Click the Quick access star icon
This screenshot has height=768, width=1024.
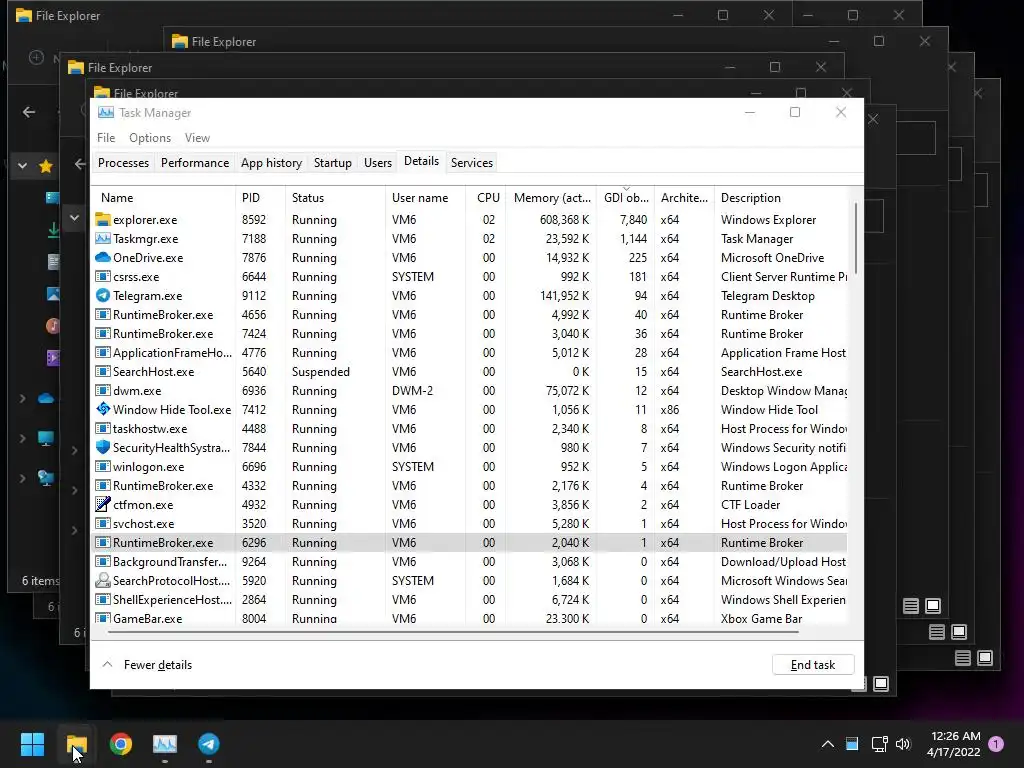46,166
